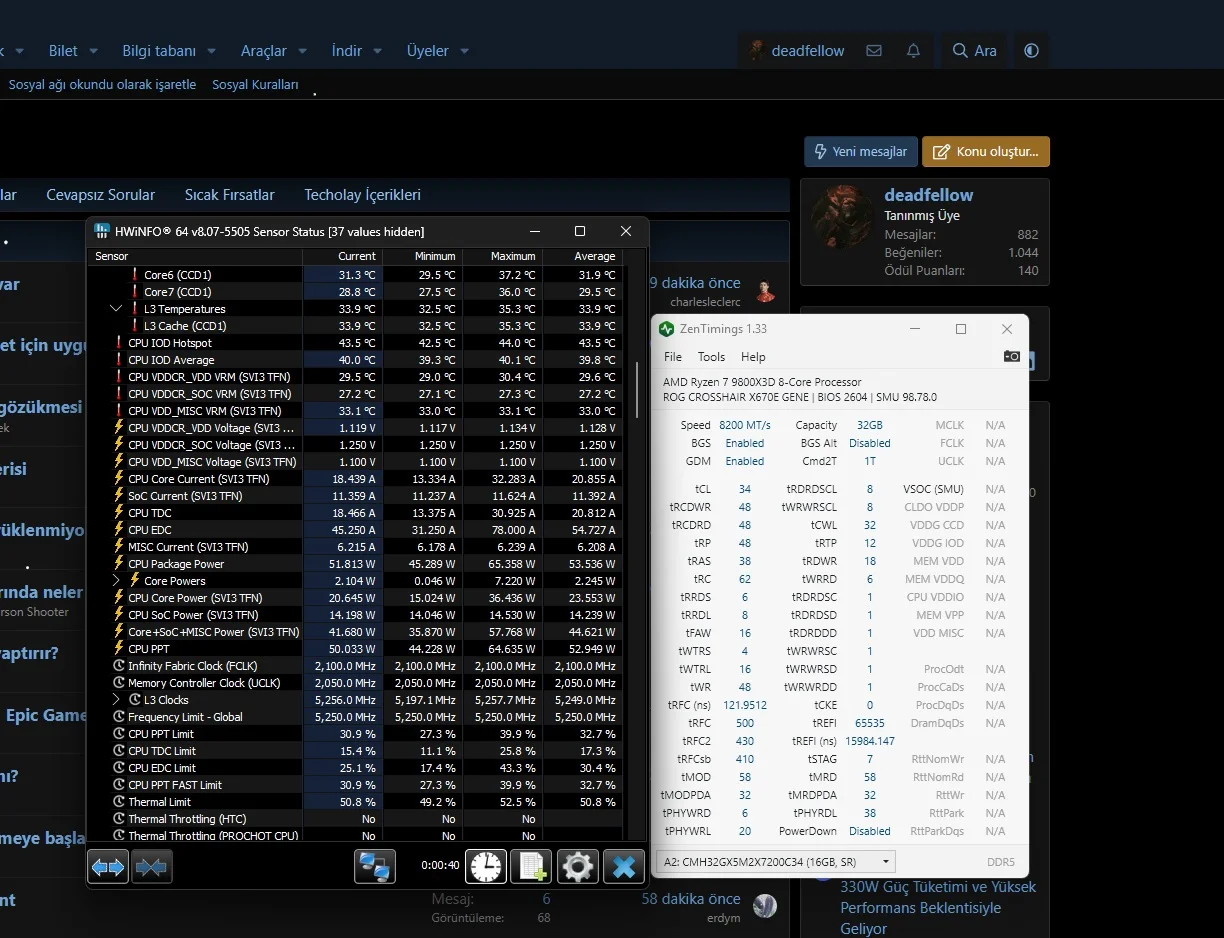The height and width of the screenshot is (938, 1224).
Task: Start HWiNFO logging with document-plus icon
Action: (531, 866)
